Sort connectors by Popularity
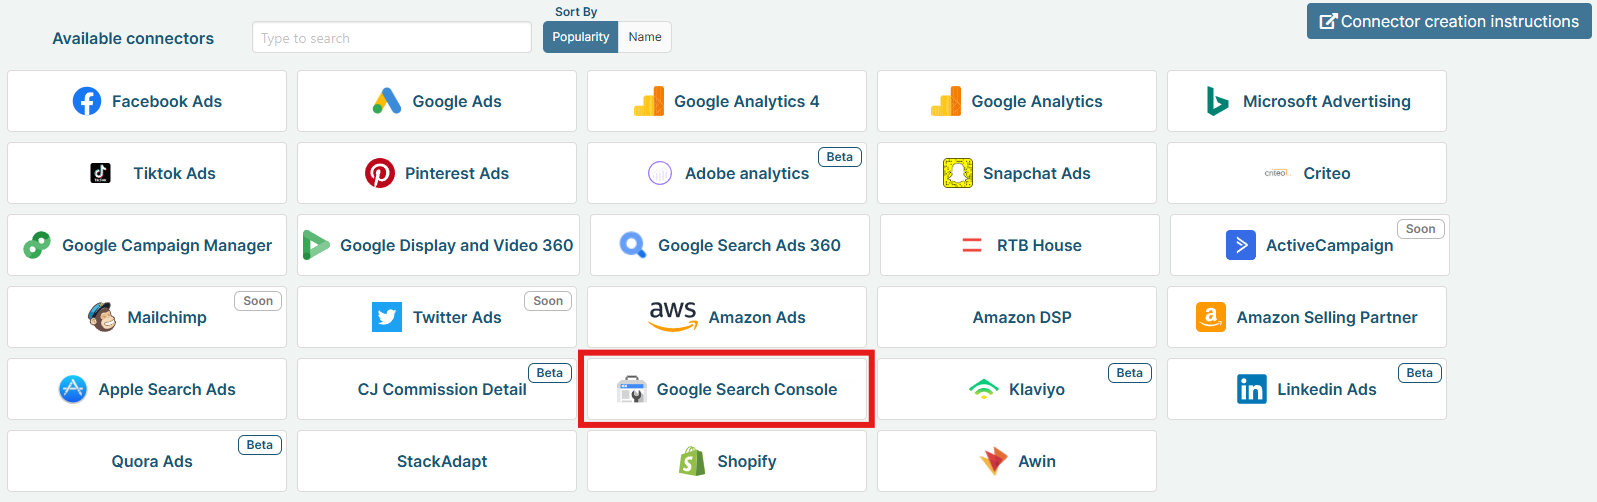Viewport: 1597px width, 502px height. click(x=580, y=37)
